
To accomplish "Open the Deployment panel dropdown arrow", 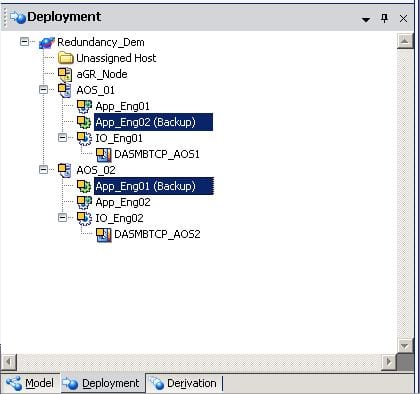I will tap(366, 20).
